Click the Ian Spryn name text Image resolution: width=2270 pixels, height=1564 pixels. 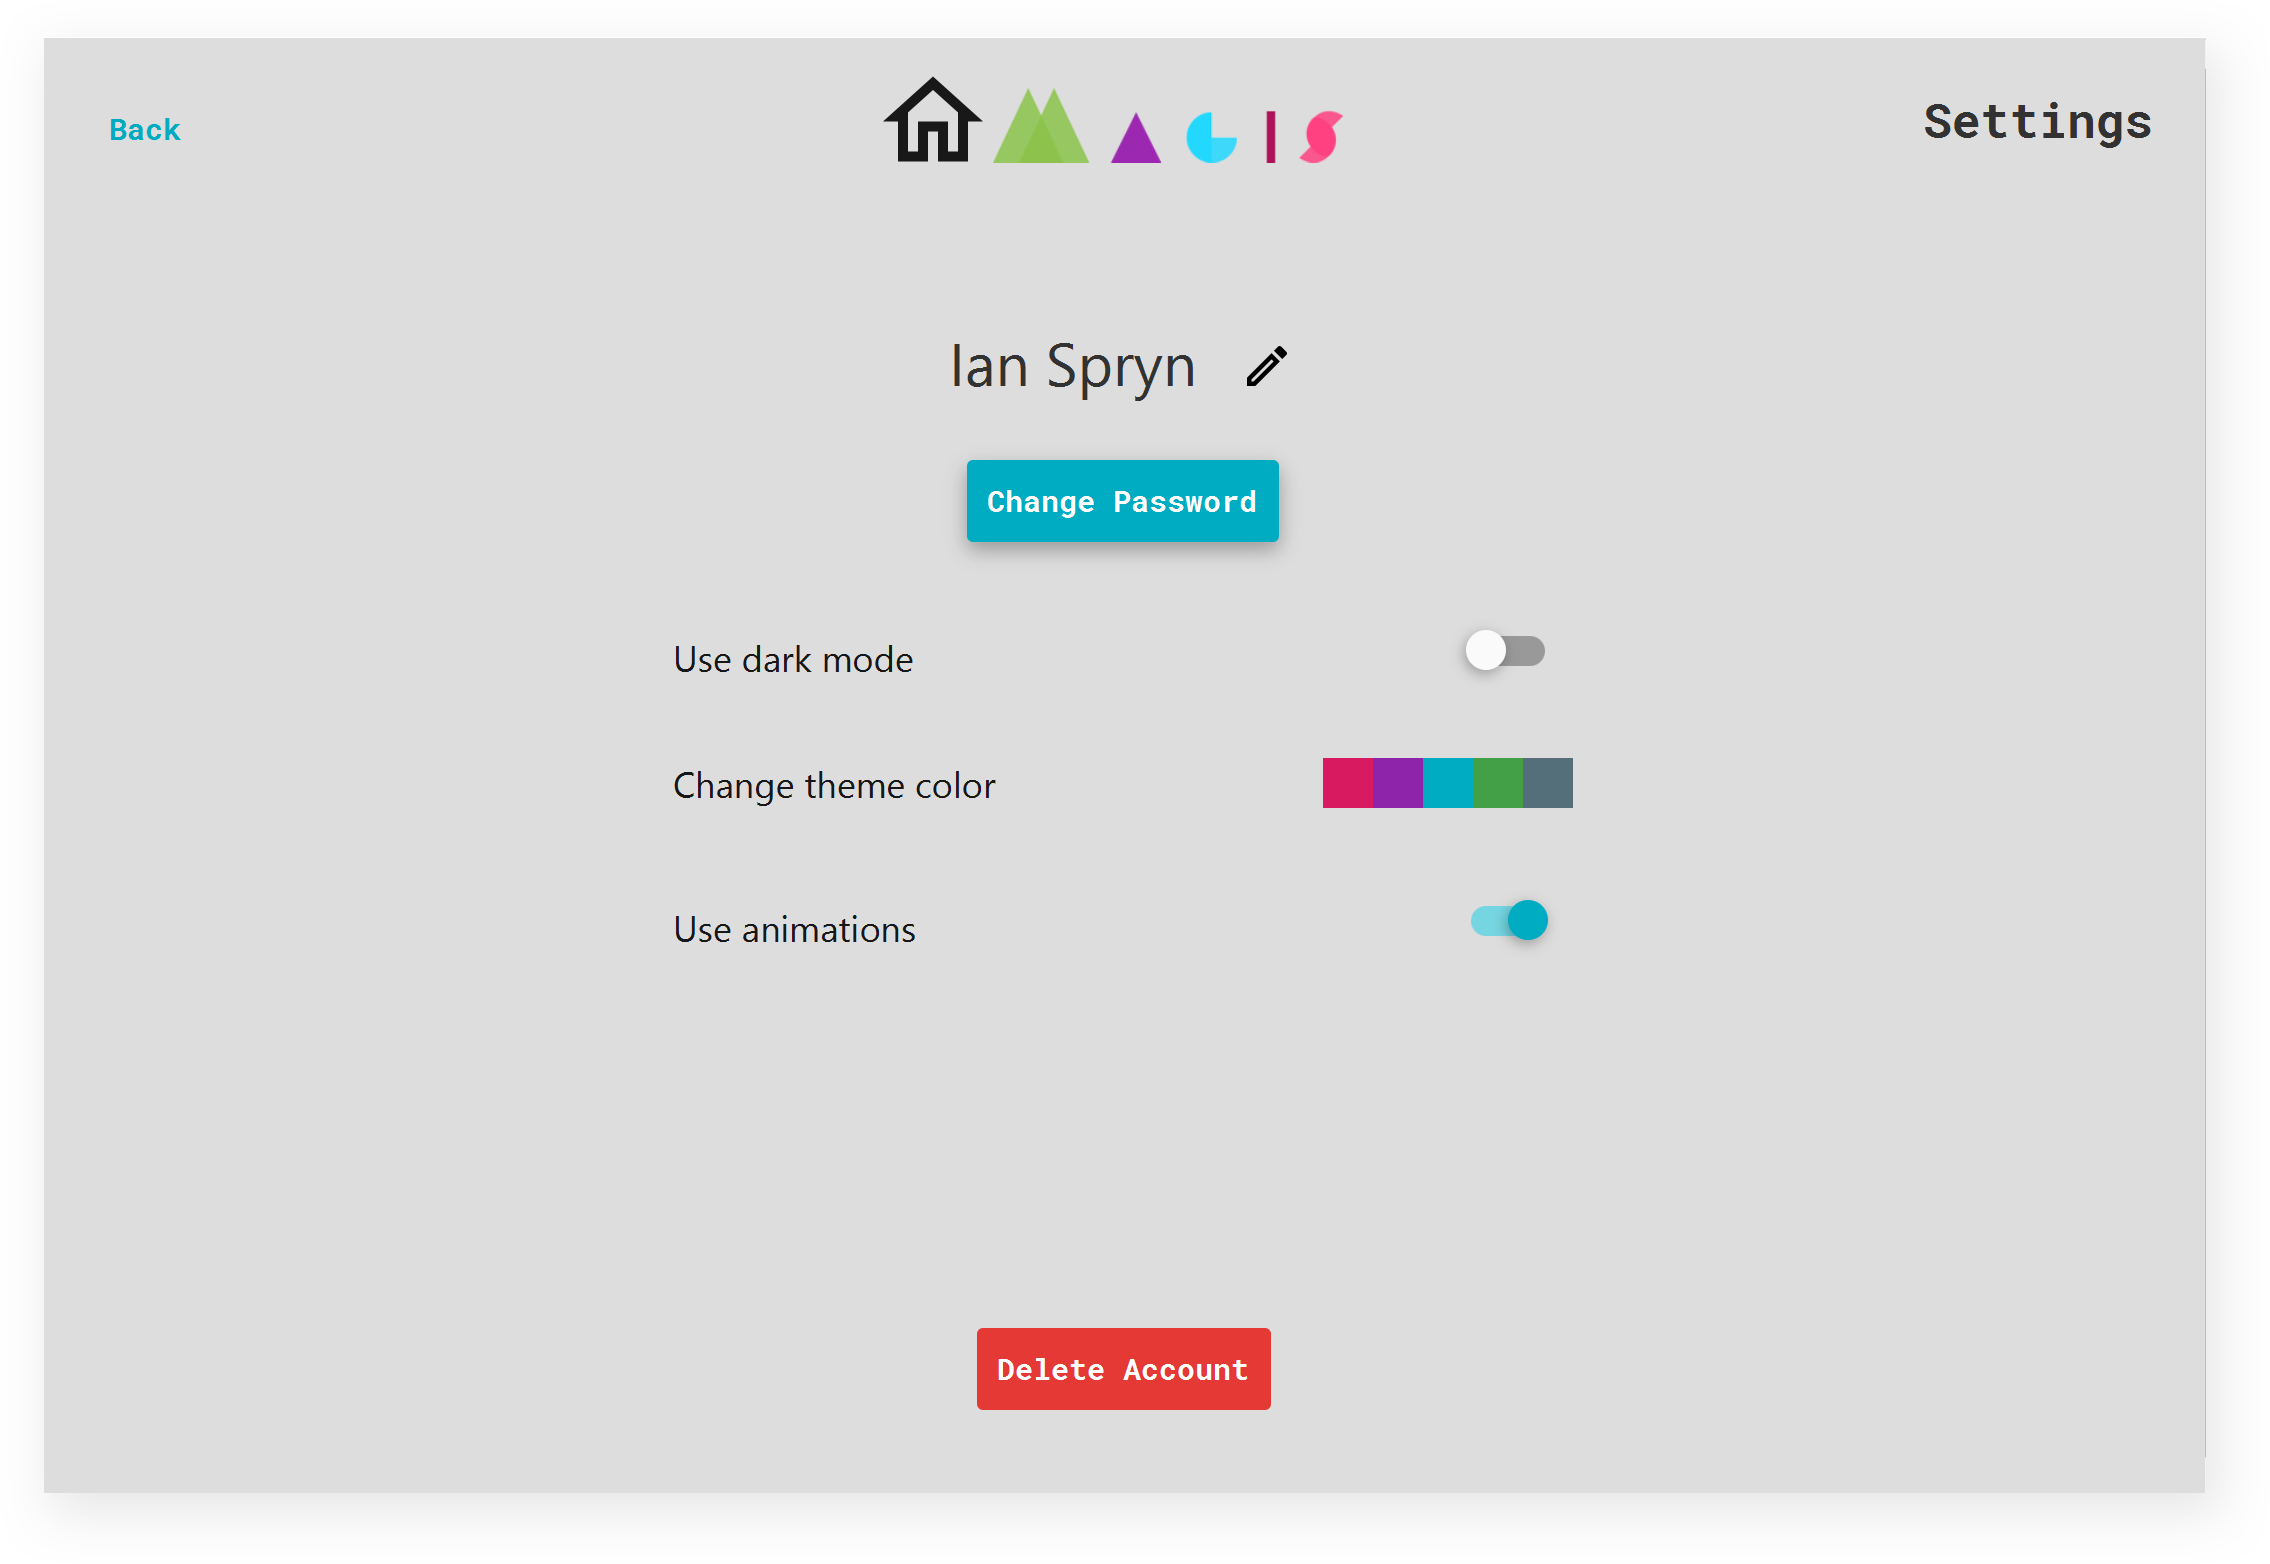pos(1072,366)
